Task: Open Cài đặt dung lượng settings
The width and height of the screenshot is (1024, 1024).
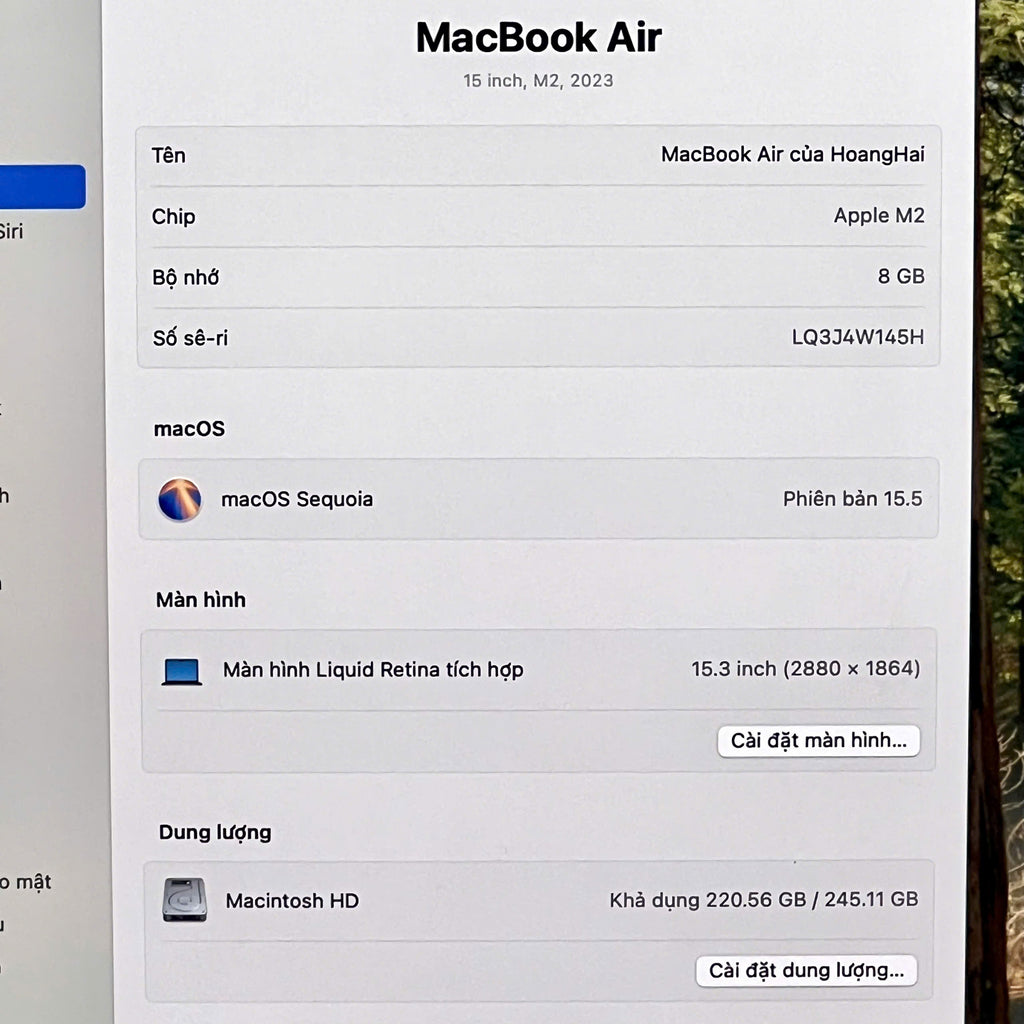Action: 806,971
